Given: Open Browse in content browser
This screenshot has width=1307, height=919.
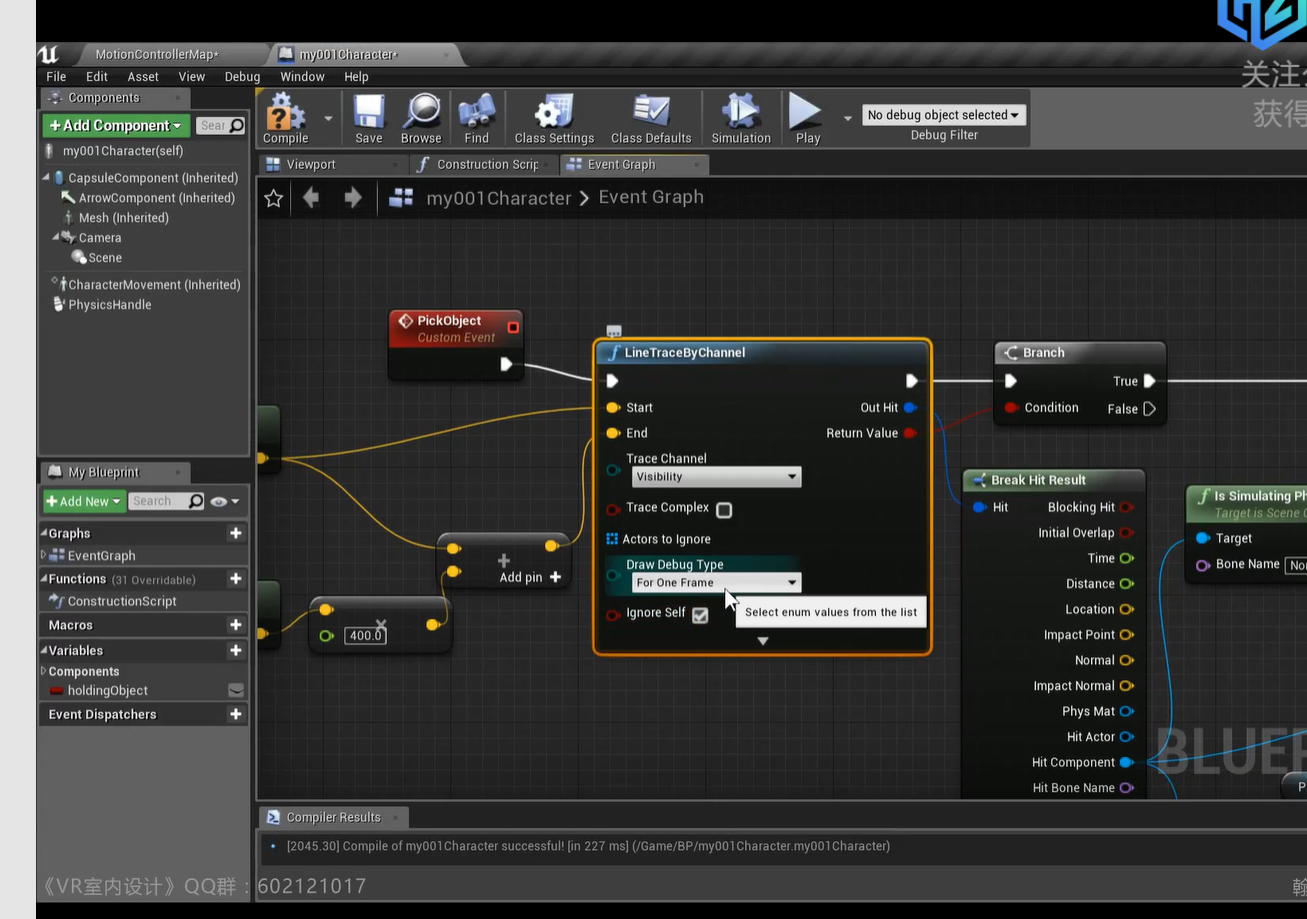Looking at the screenshot, I should click(x=421, y=119).
